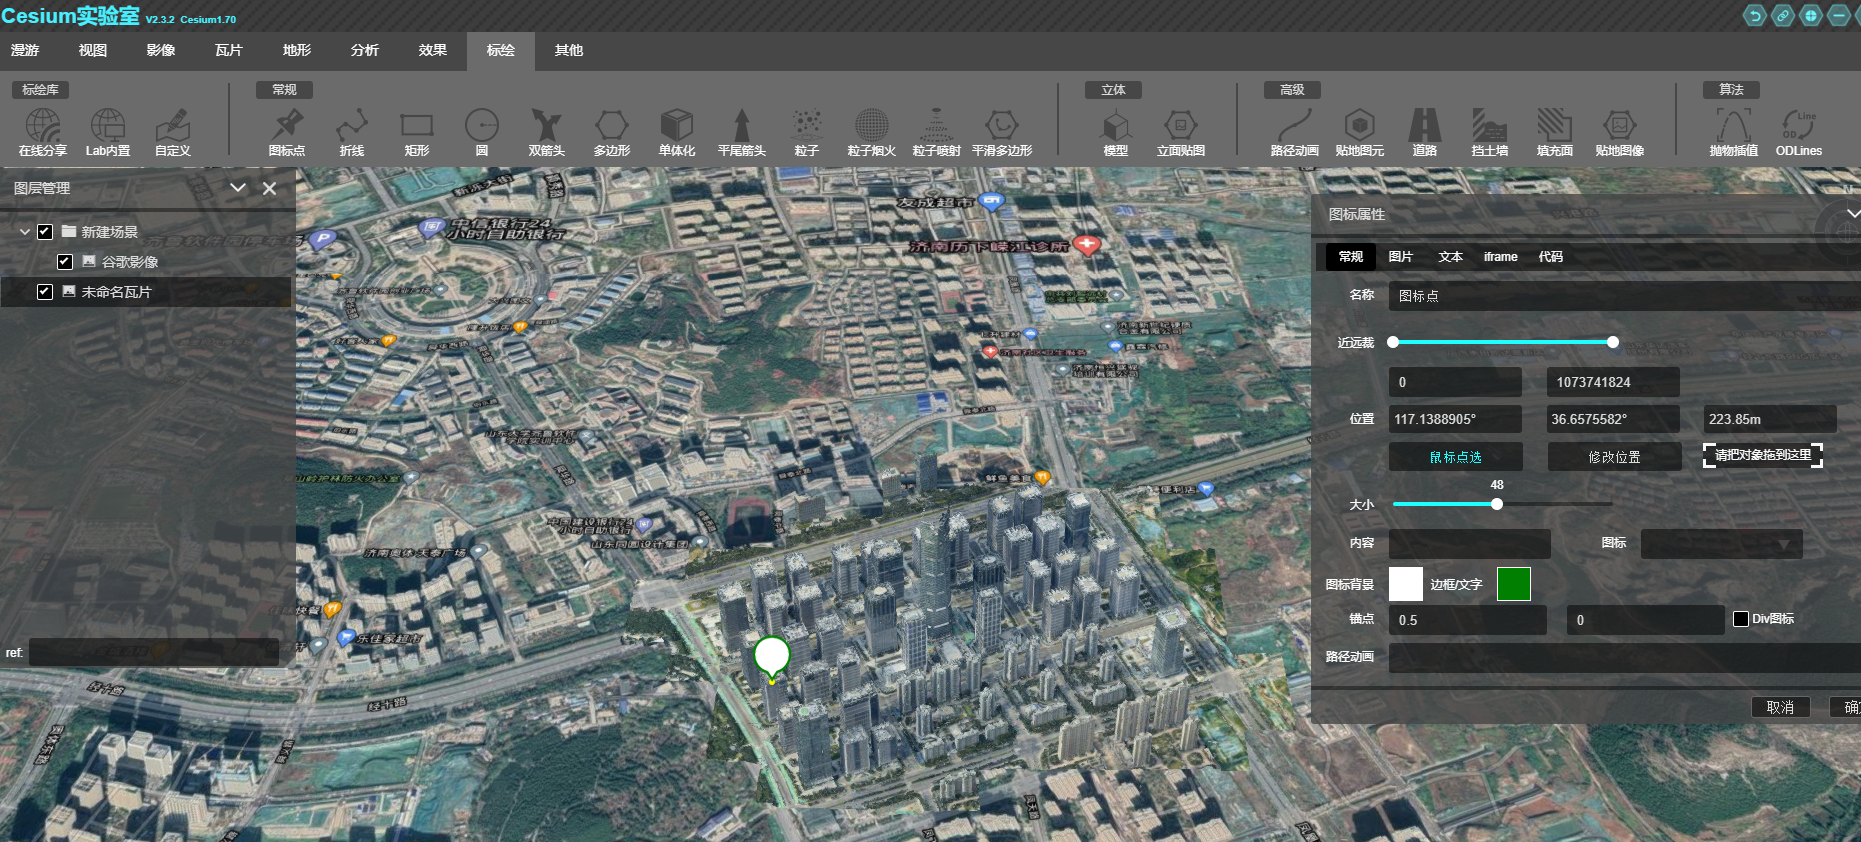1861x842 pixels.
Task: Select the 挡土墙 retaining wall tool
Action: coord(1490,133)
